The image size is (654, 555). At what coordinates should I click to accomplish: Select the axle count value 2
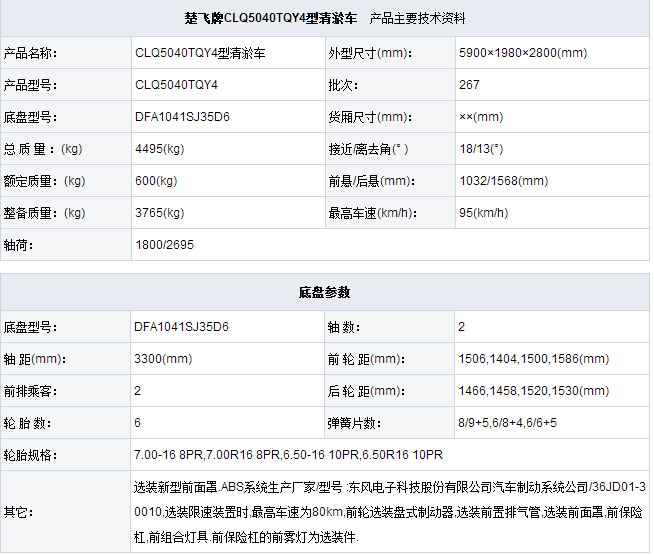click(461, 327)
